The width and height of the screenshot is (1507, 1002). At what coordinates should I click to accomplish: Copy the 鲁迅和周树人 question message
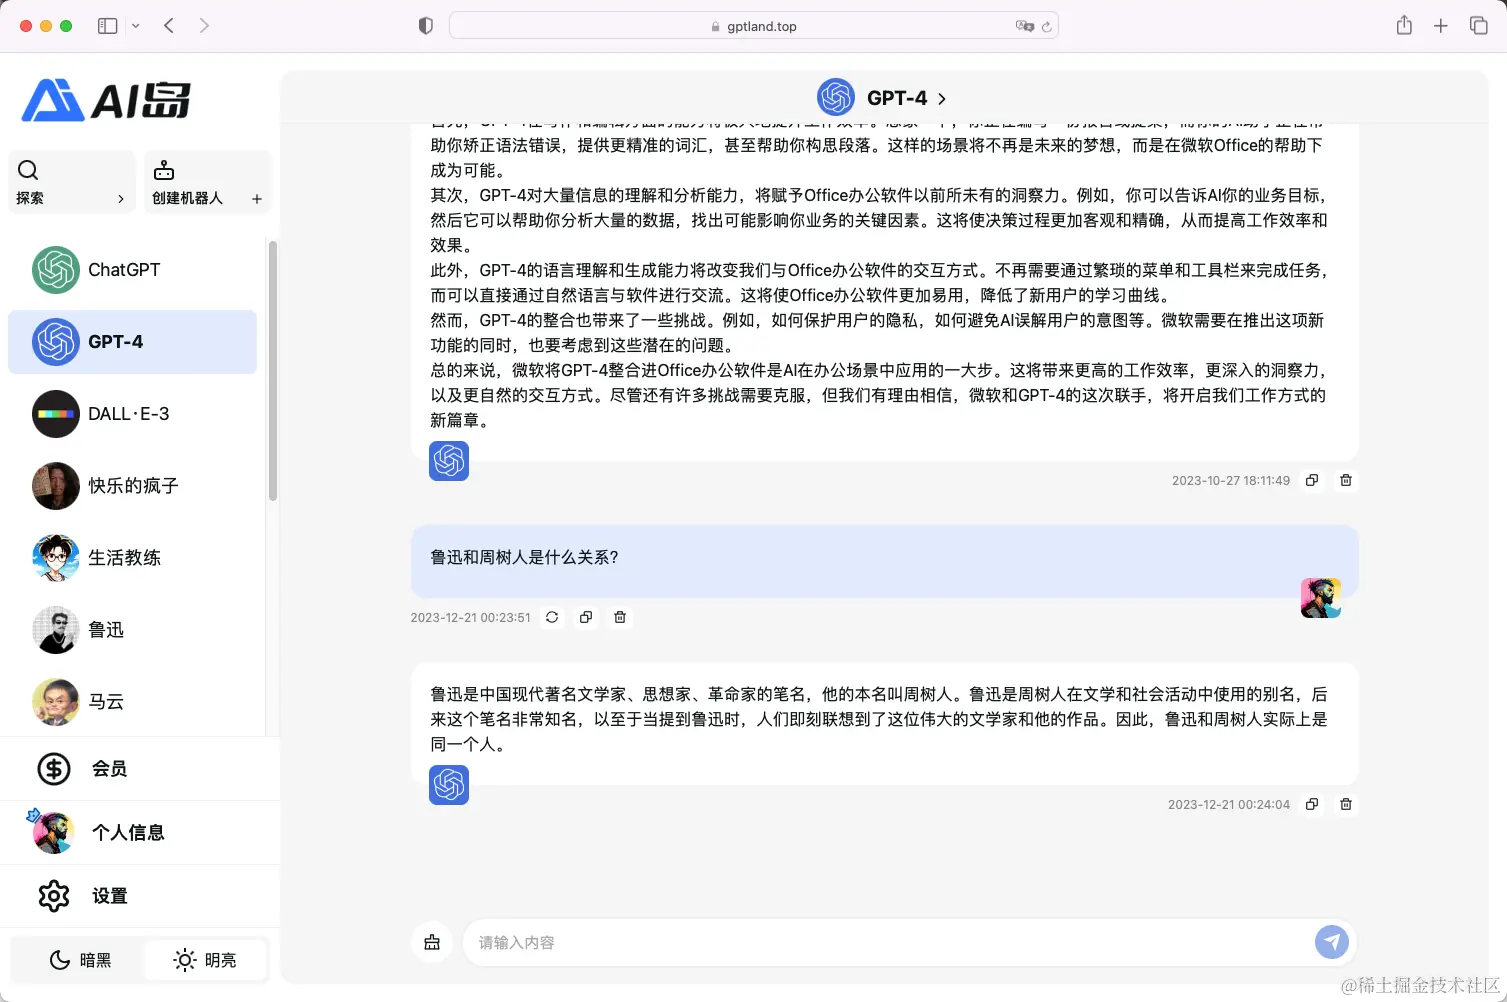tap(586, 617)
